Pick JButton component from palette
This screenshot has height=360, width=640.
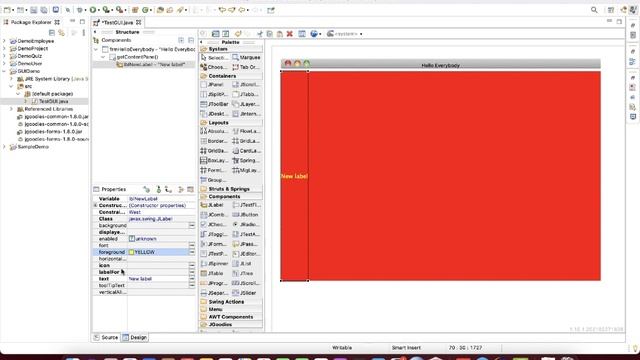[246, 215]
